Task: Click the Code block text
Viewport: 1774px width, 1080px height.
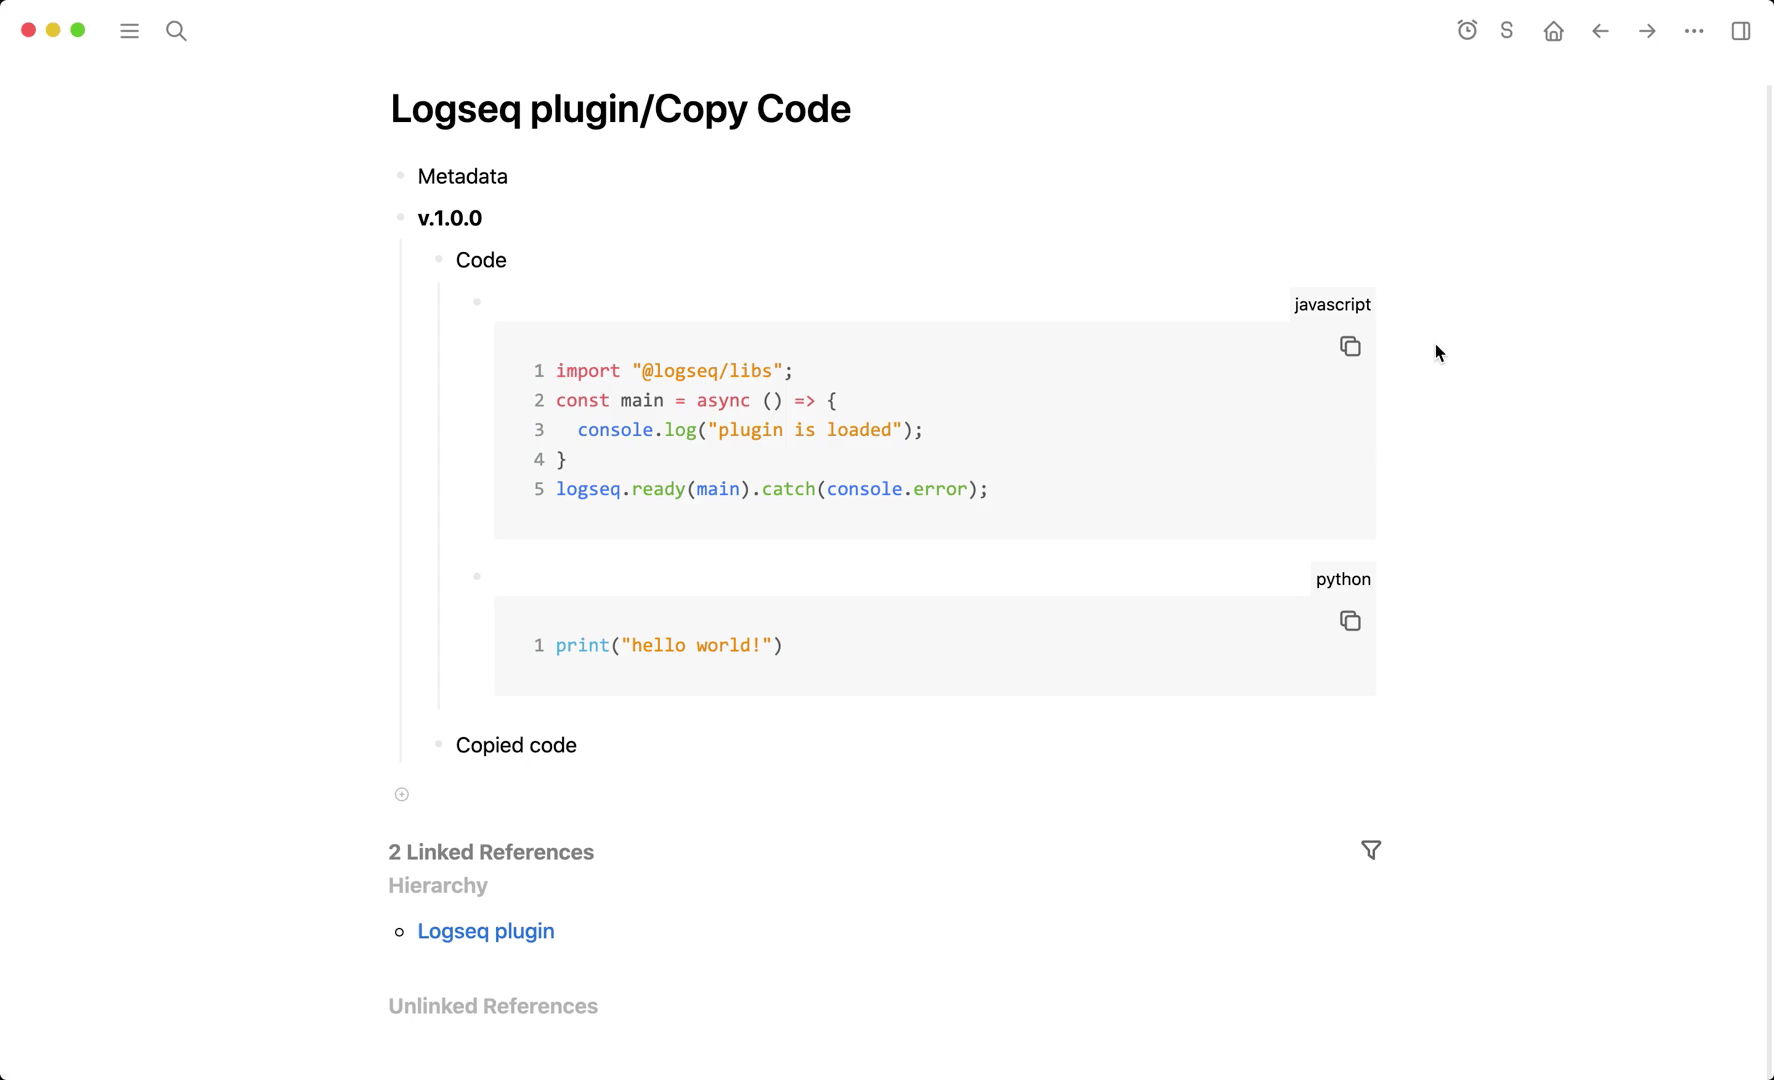Action: 481,260
